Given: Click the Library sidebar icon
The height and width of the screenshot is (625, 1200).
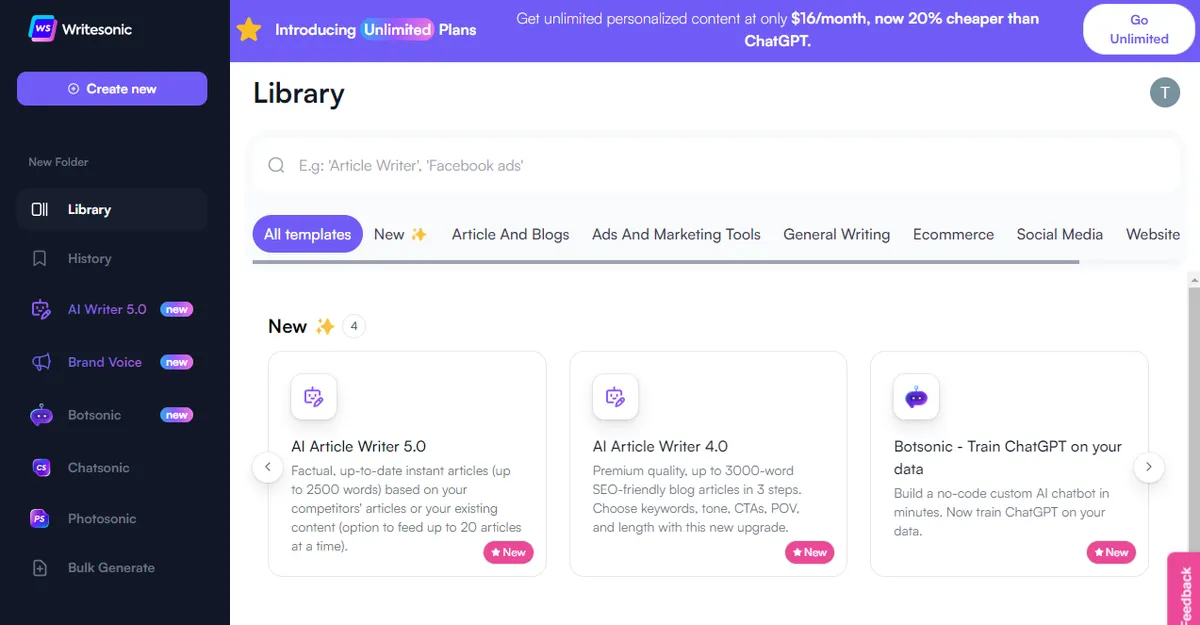Looking at the screenshot, I should 40,209.
